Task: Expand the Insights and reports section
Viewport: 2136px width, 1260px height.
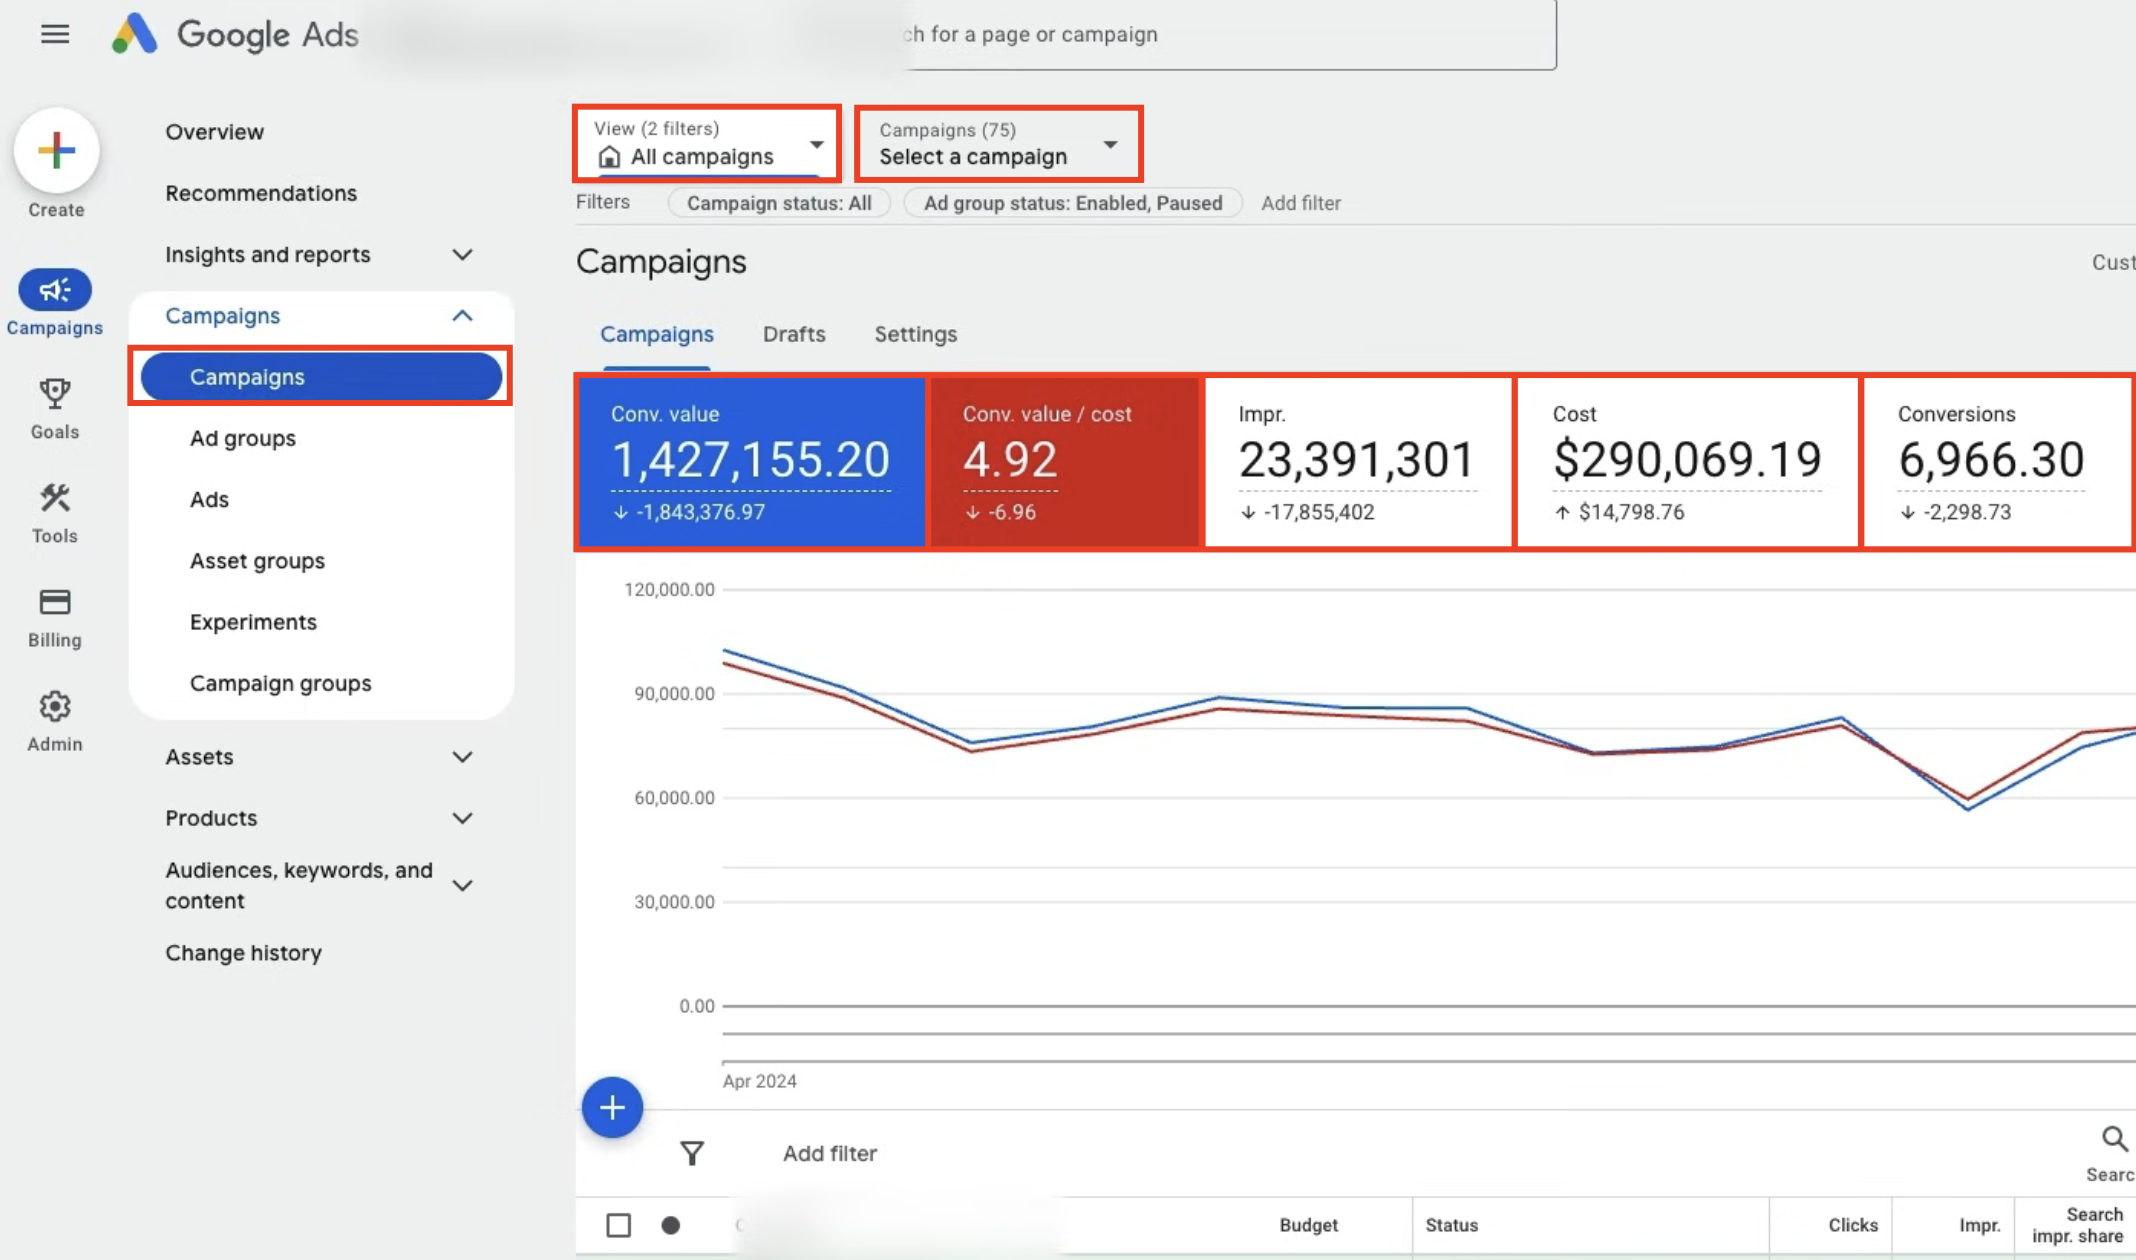Action: 462,255
